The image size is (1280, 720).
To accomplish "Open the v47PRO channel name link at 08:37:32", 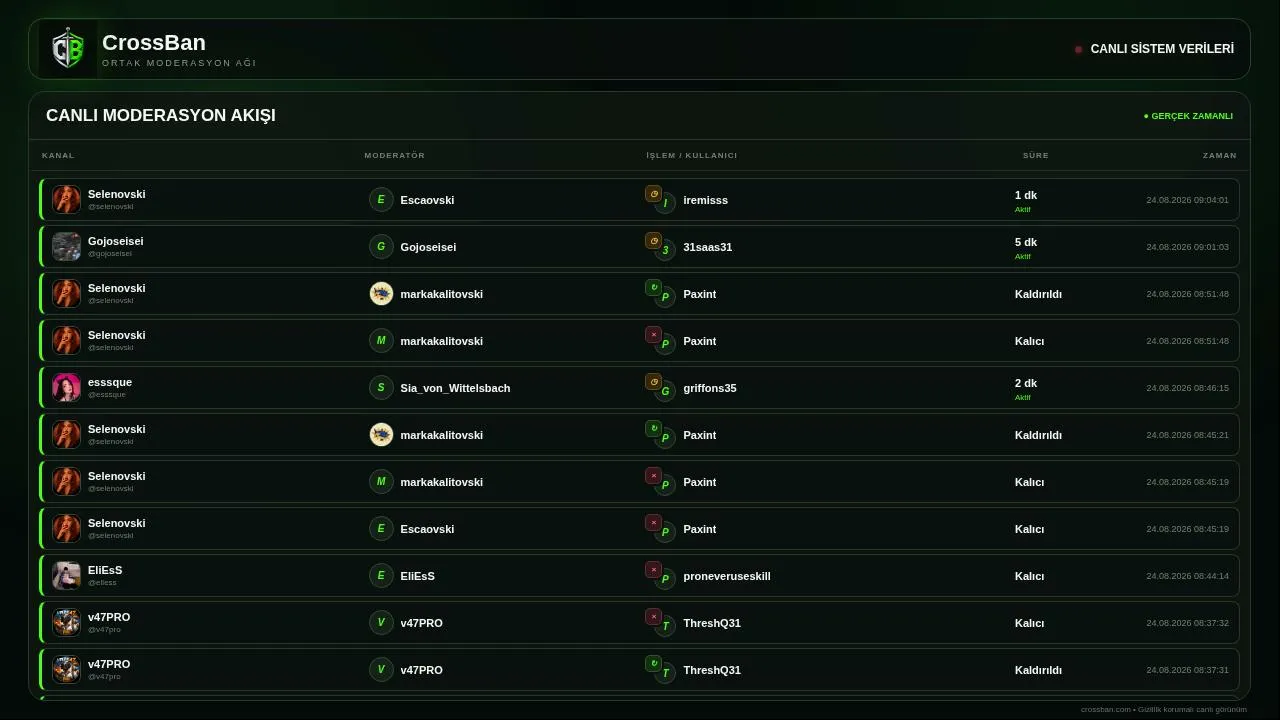I will tap(109, 617).
